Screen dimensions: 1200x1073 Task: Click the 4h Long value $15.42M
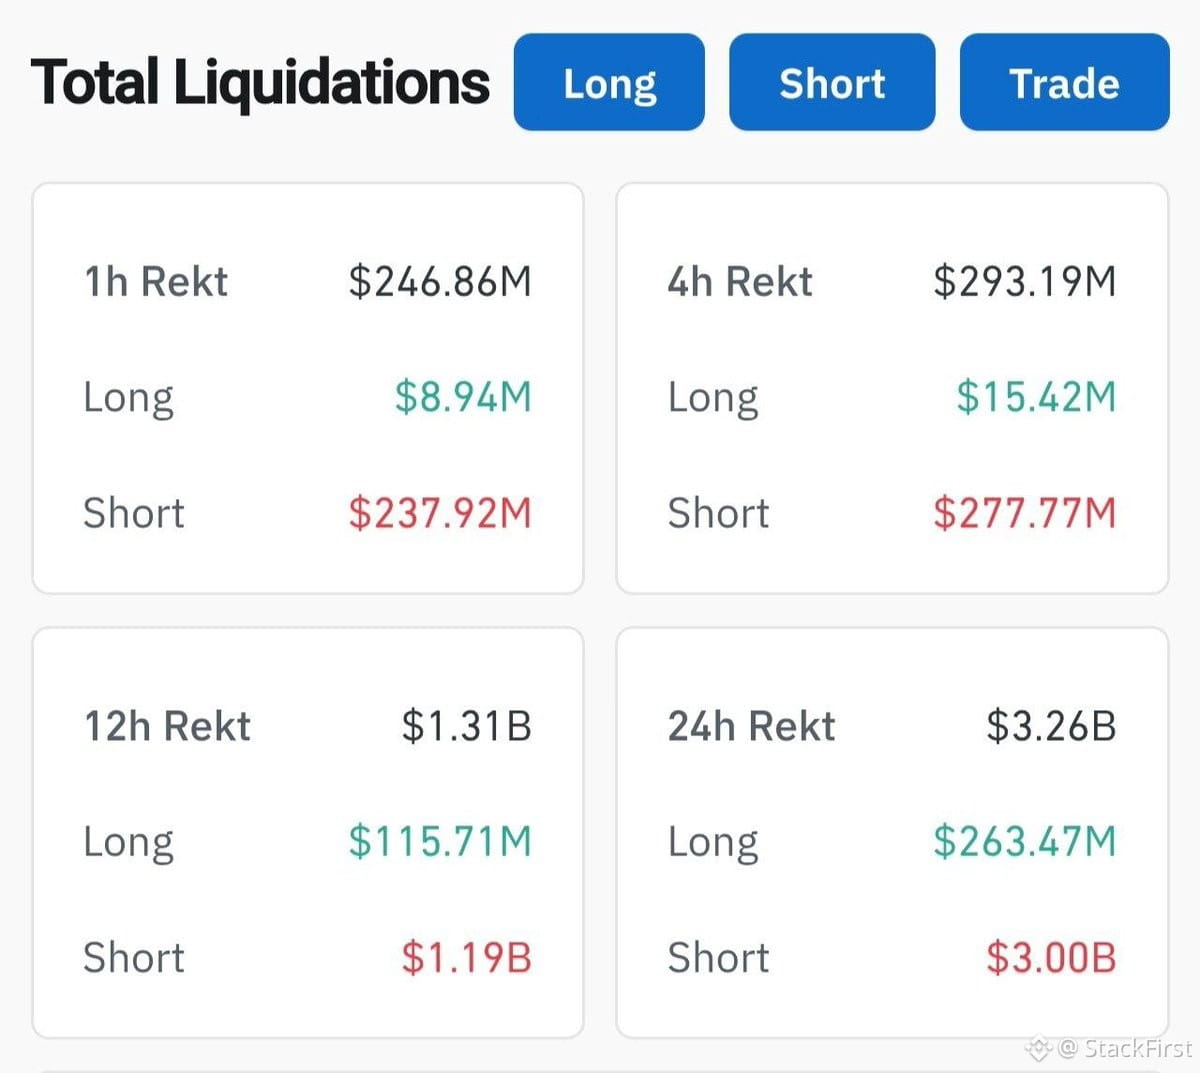pyautogui.click(x=1036, y=397)
